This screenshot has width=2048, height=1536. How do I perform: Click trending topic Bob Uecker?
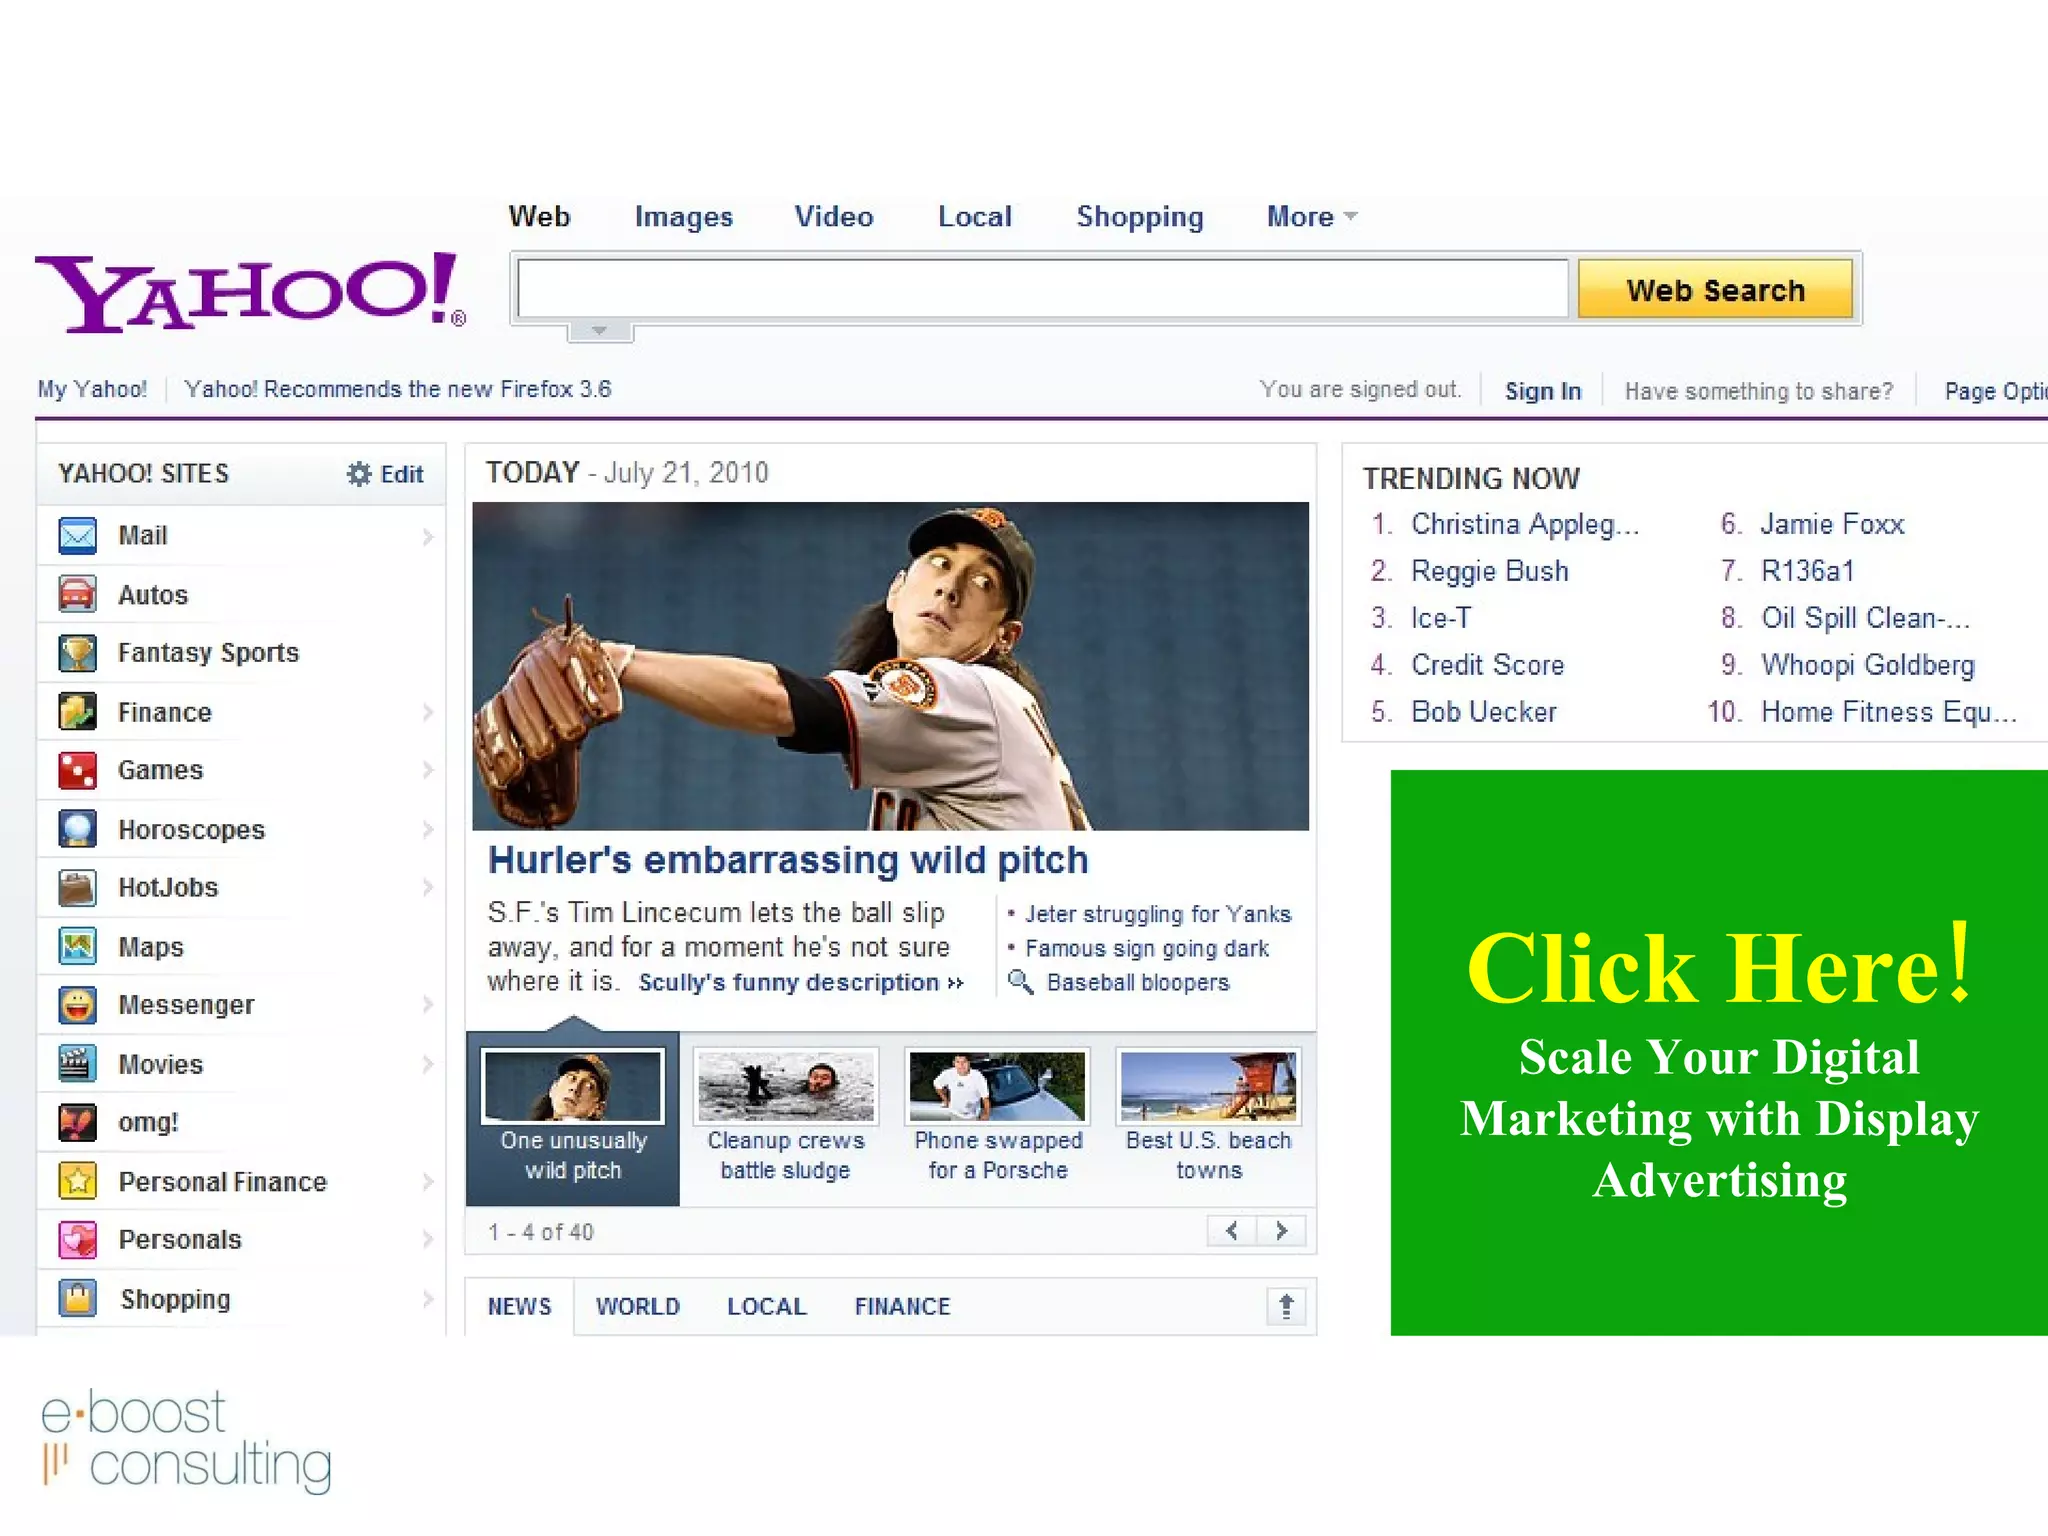coord(1484,712)
